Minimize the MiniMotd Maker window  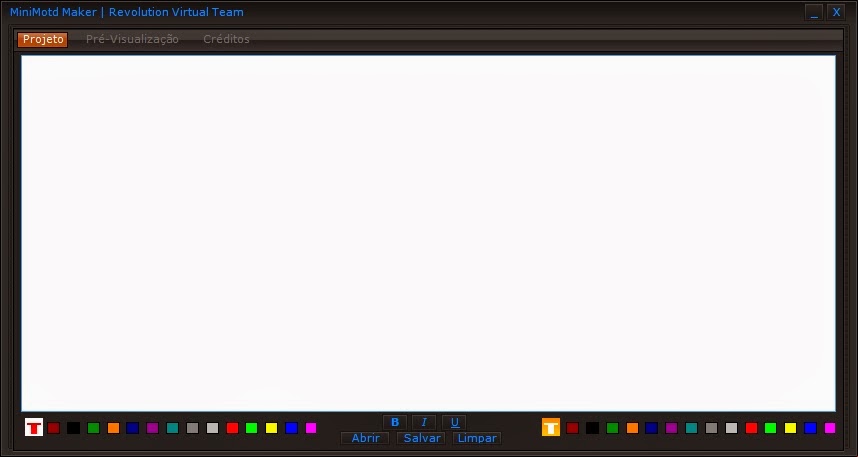(x=814, y=12)
